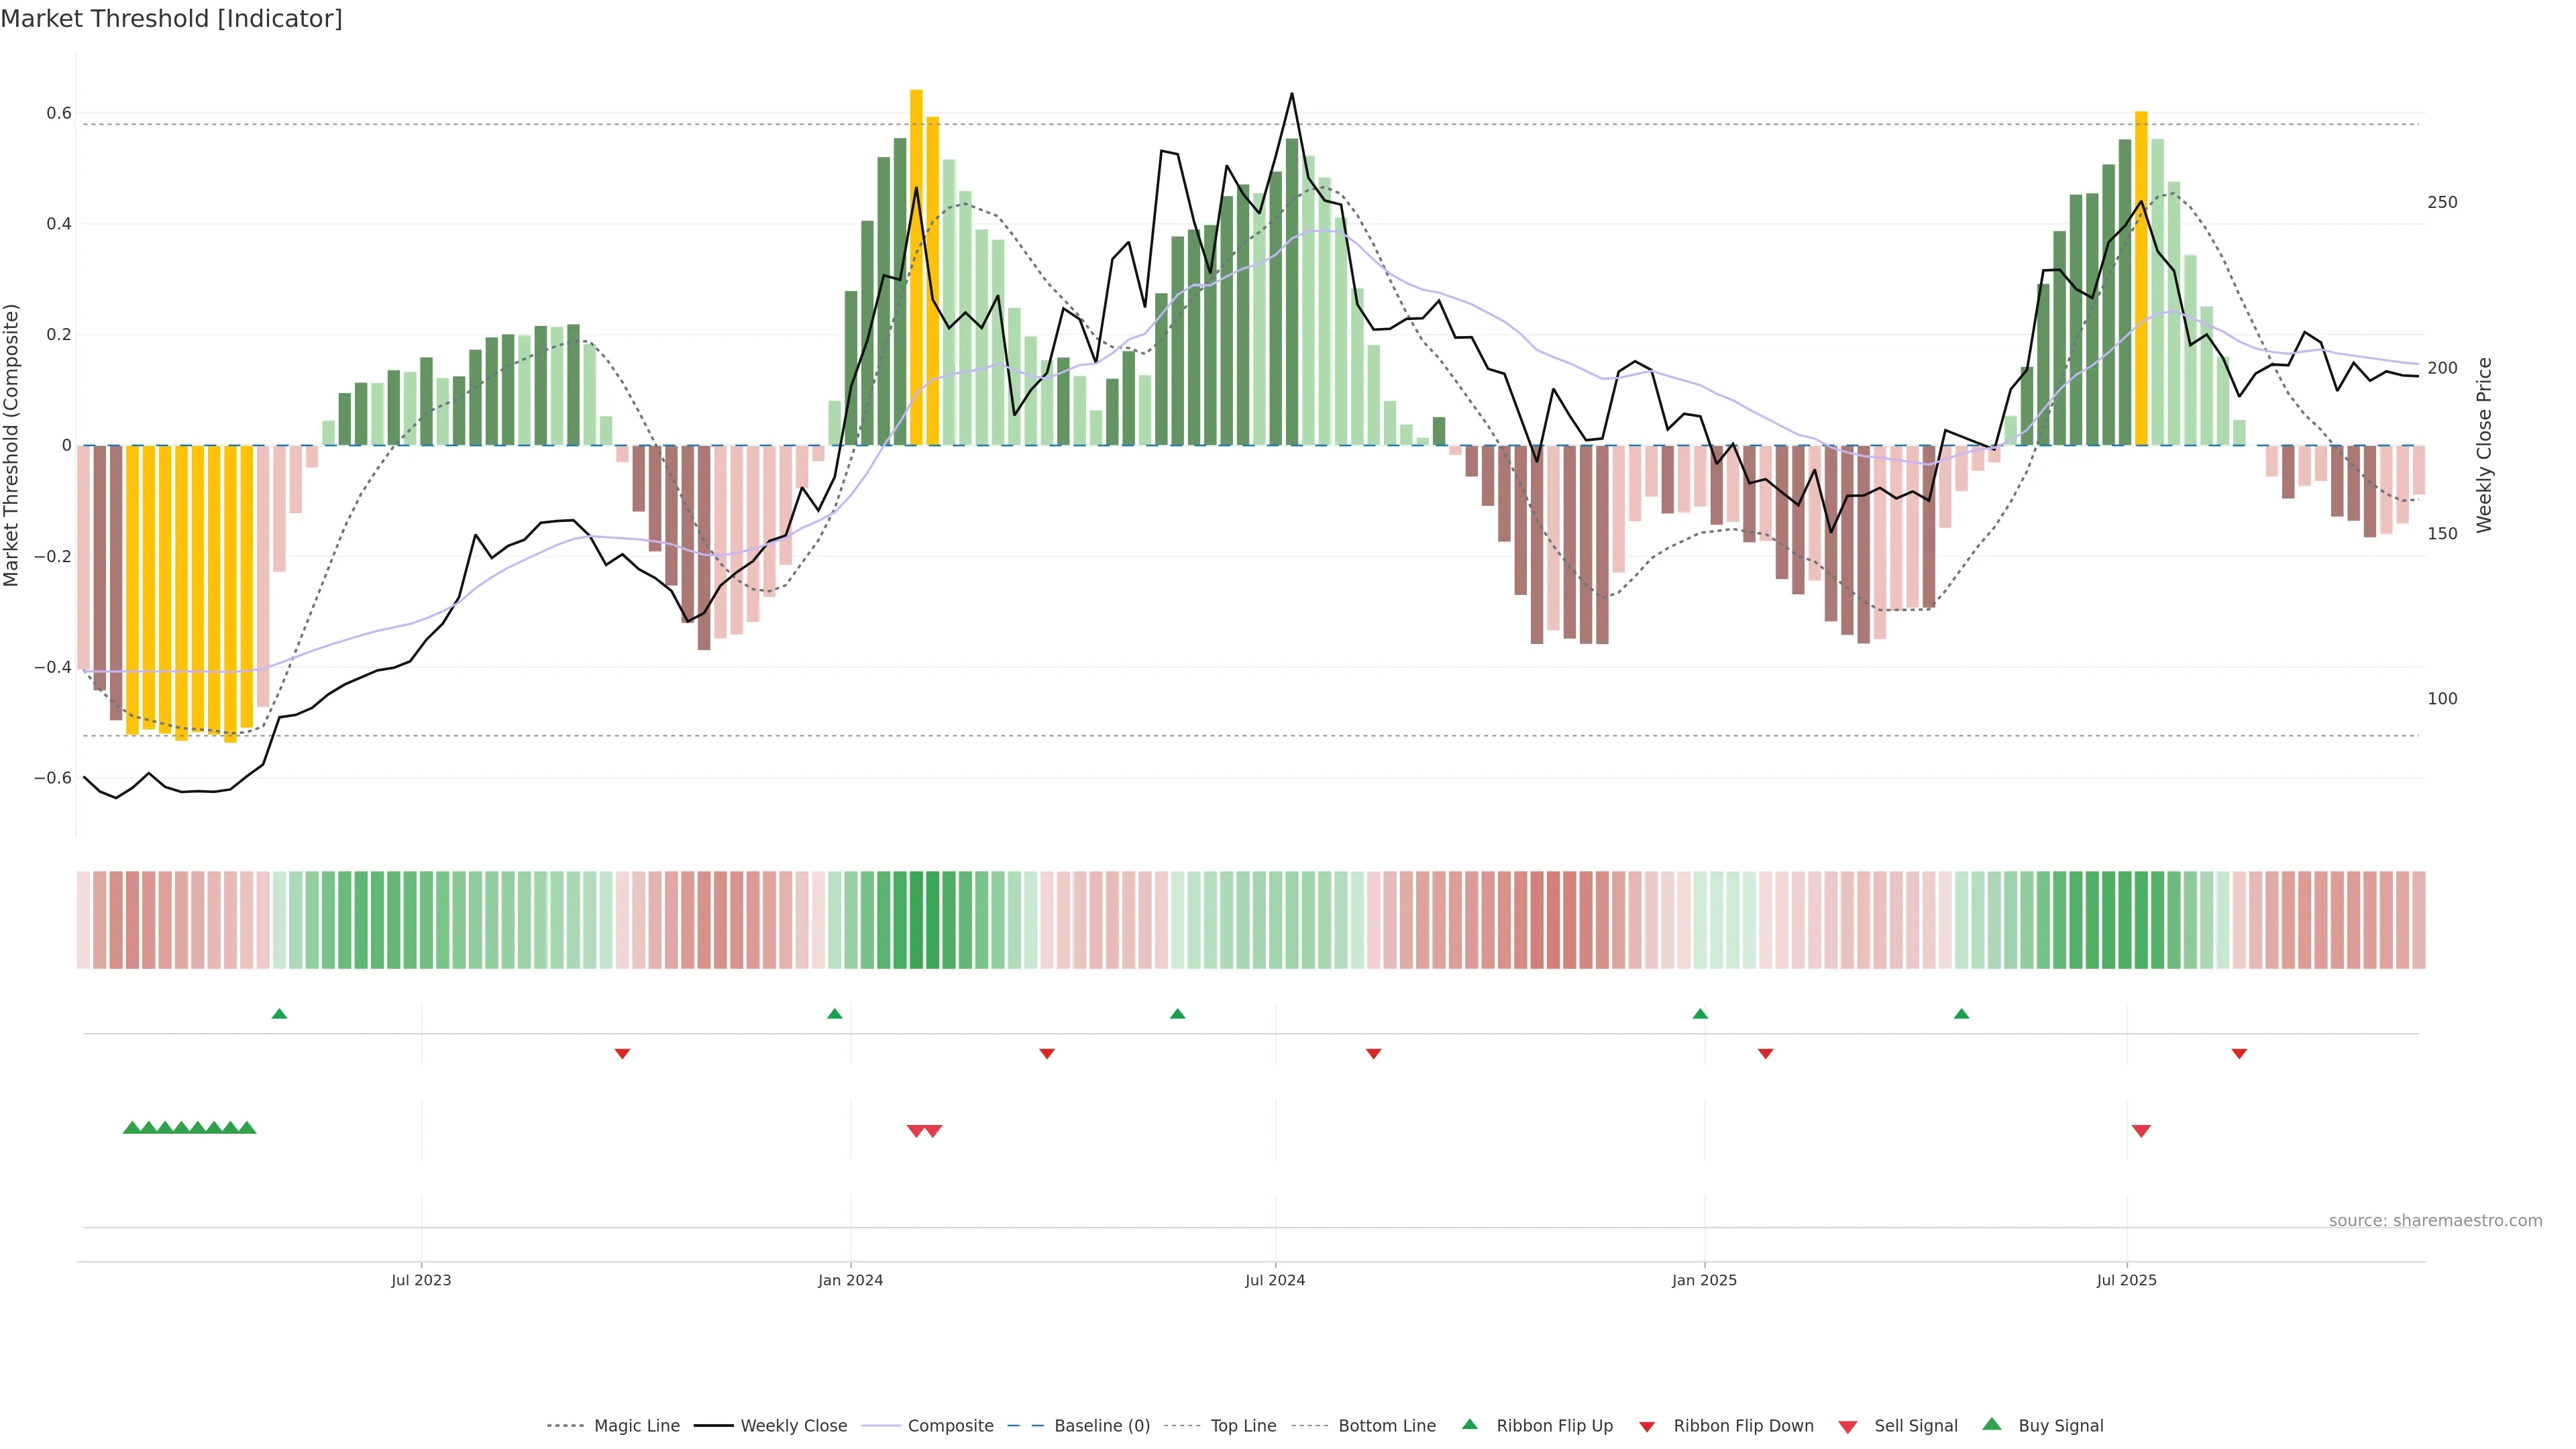The image size is (2576, 1449).
Task: Click the first Ribbon Flip Up triangle marker
Action: (279, 1014)
